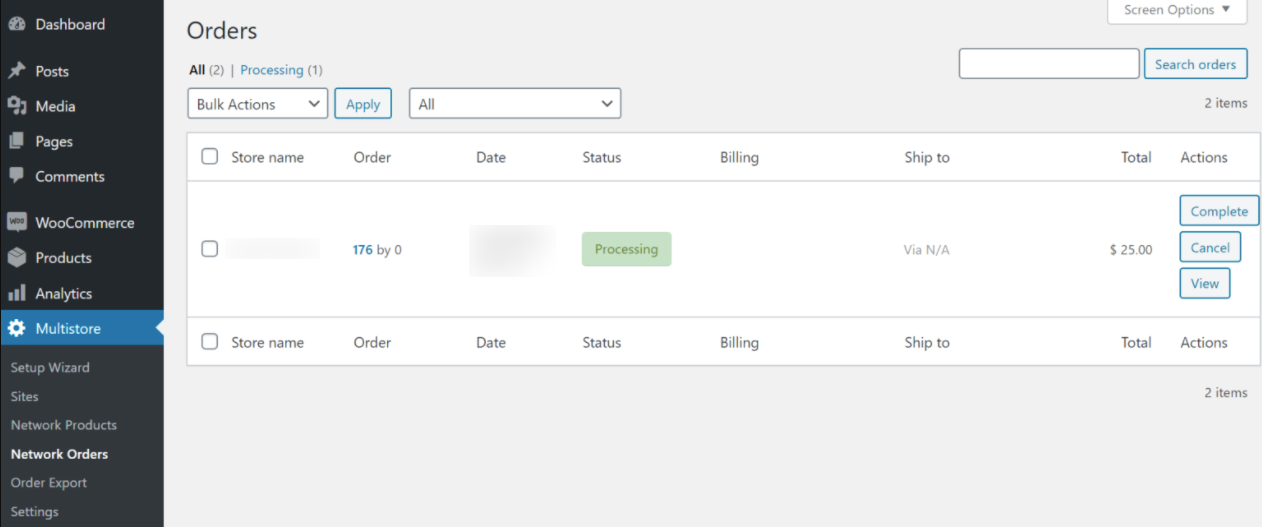
Task: Click the Posts pushpin icon
Action: [x=16, y=71]
